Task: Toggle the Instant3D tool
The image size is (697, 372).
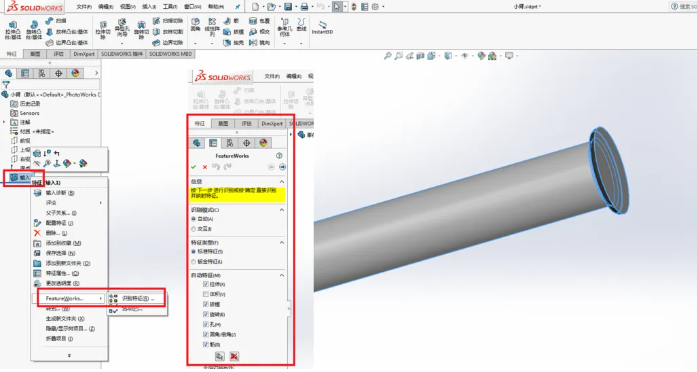Action: coord(322,27)
